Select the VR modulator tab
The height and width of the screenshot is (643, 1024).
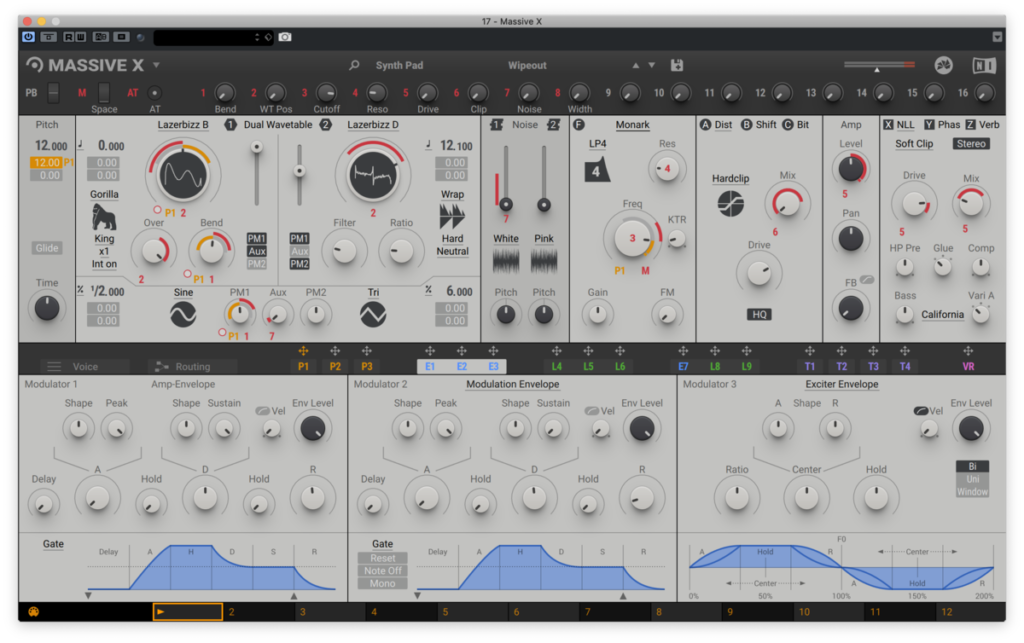coord(968,367)
